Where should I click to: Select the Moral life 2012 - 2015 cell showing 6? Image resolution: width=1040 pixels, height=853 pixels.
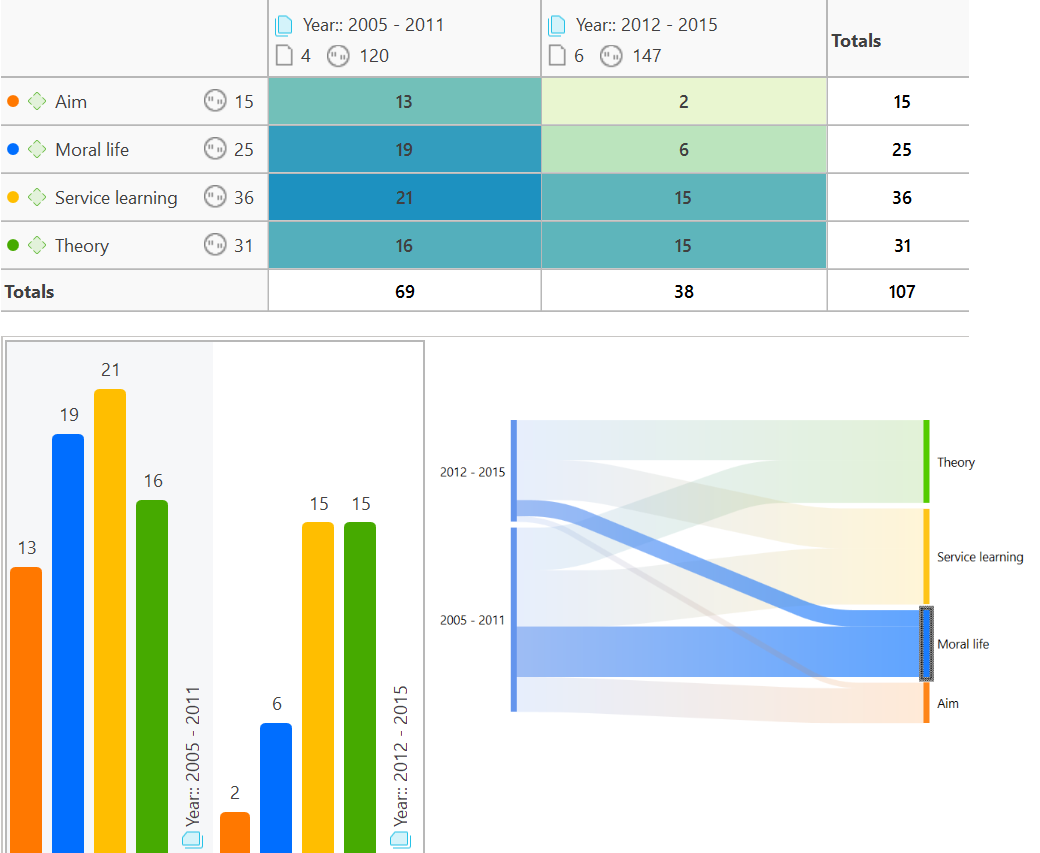(x=683, y=149)
